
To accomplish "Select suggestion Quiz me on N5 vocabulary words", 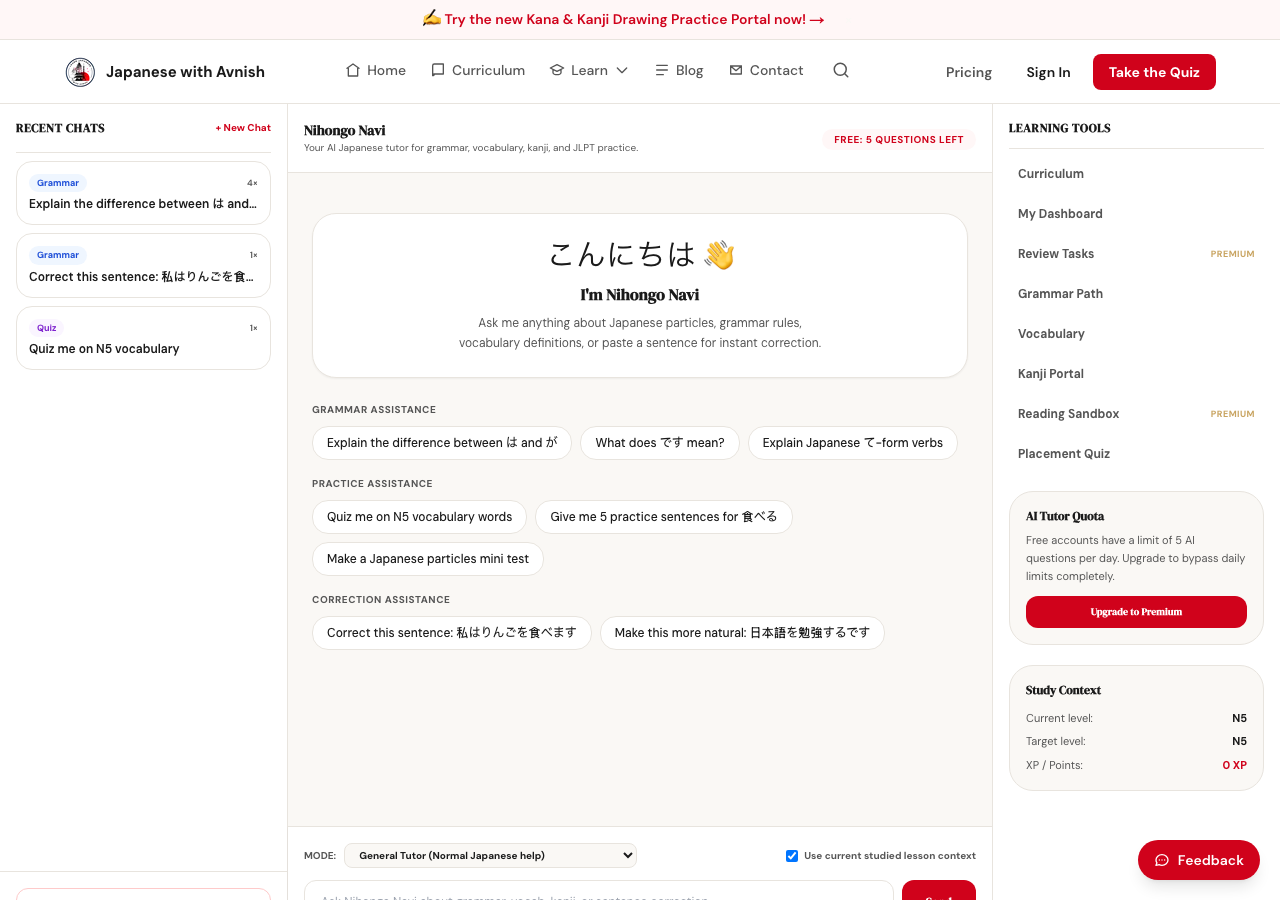I will 419,517.
